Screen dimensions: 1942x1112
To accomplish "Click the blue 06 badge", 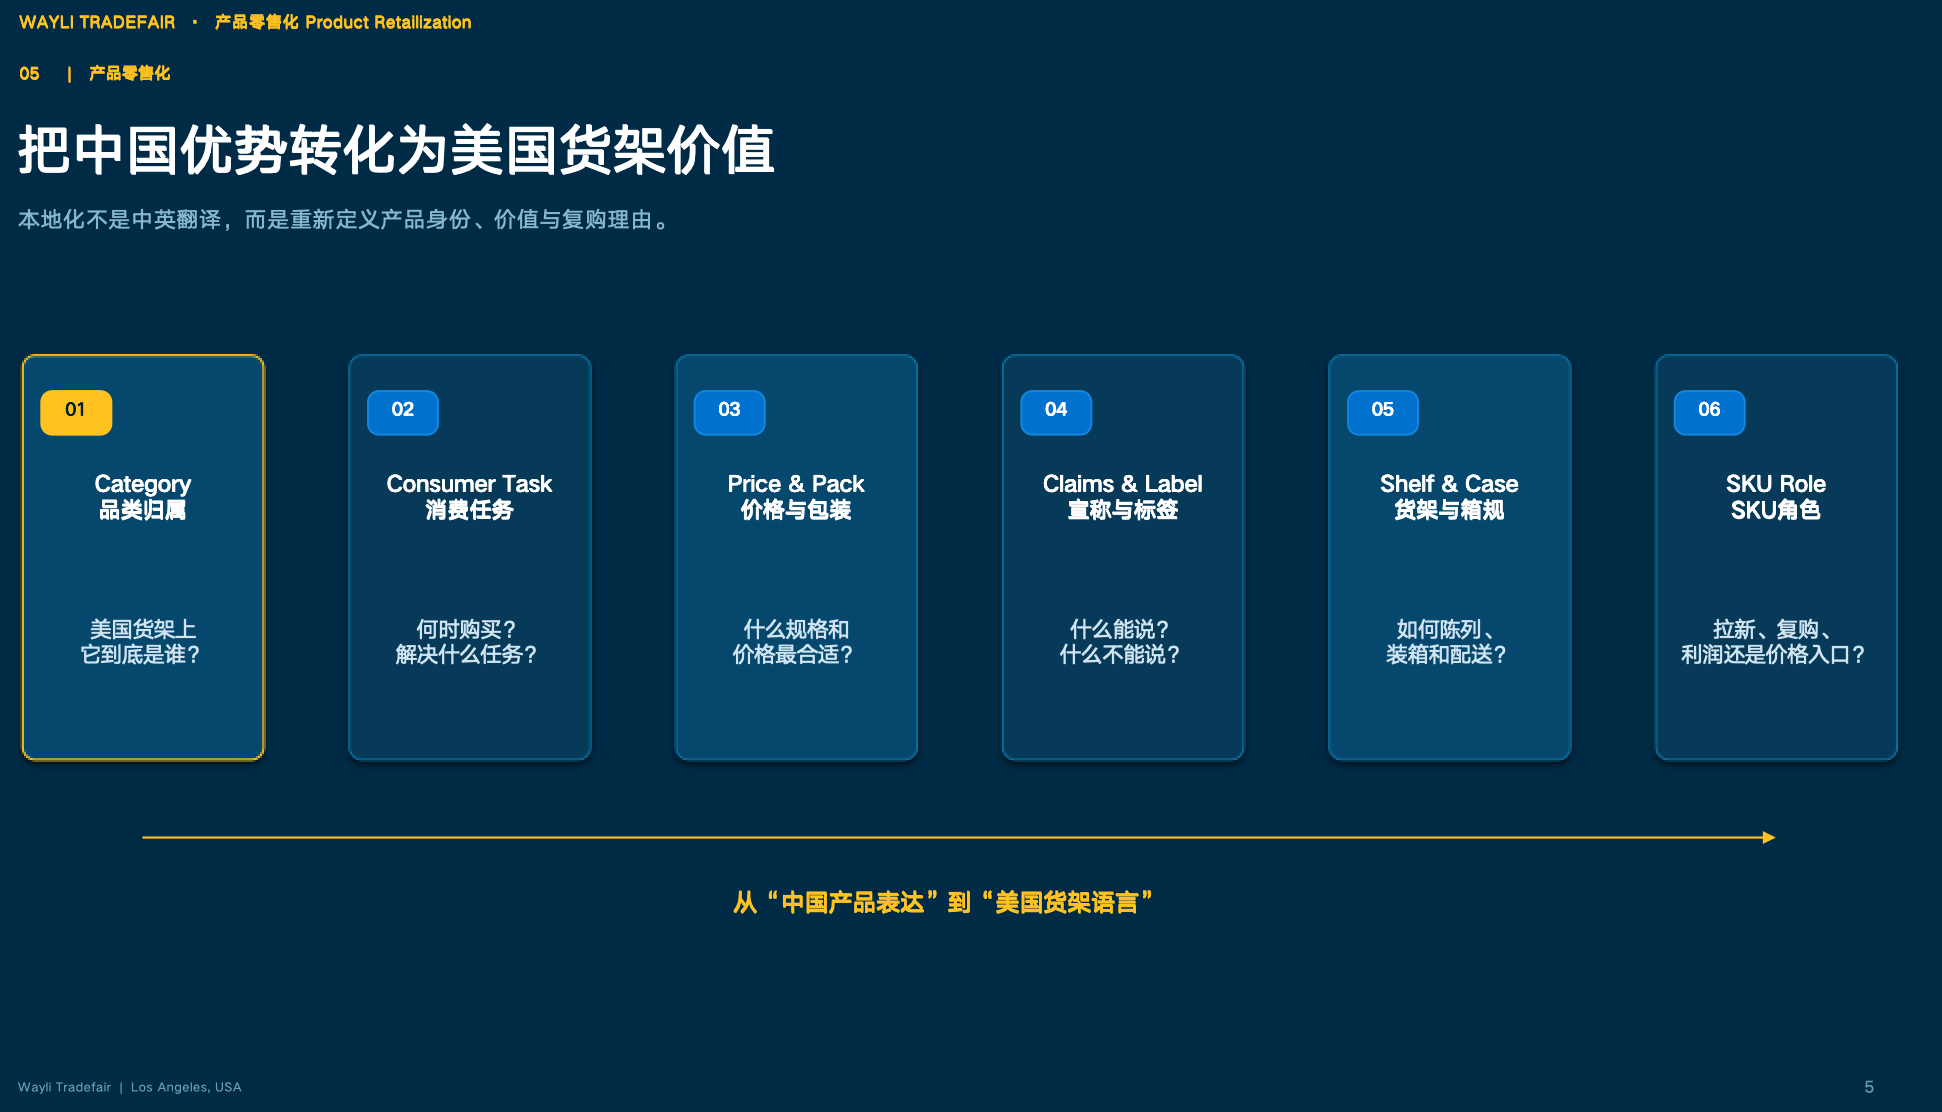I will [1710, 412].
